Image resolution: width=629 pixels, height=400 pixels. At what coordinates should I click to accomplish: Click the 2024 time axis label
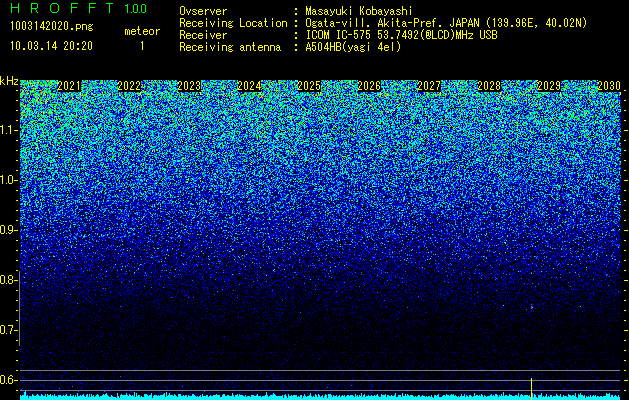coord(249,86)
